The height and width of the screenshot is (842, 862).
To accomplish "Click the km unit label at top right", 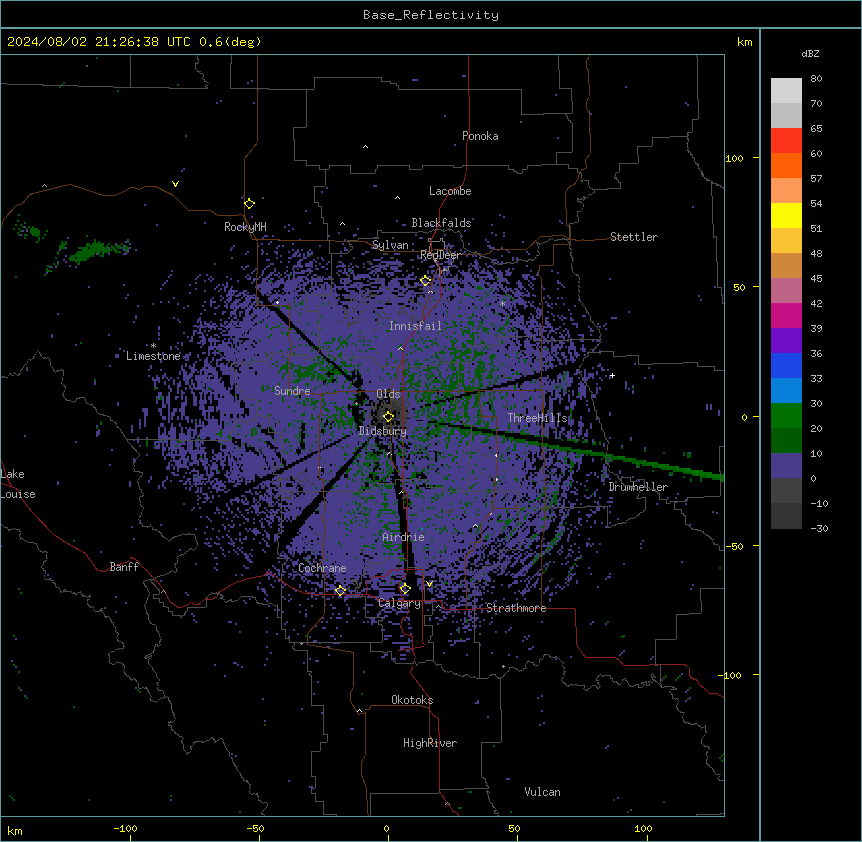I will (745, 42).
